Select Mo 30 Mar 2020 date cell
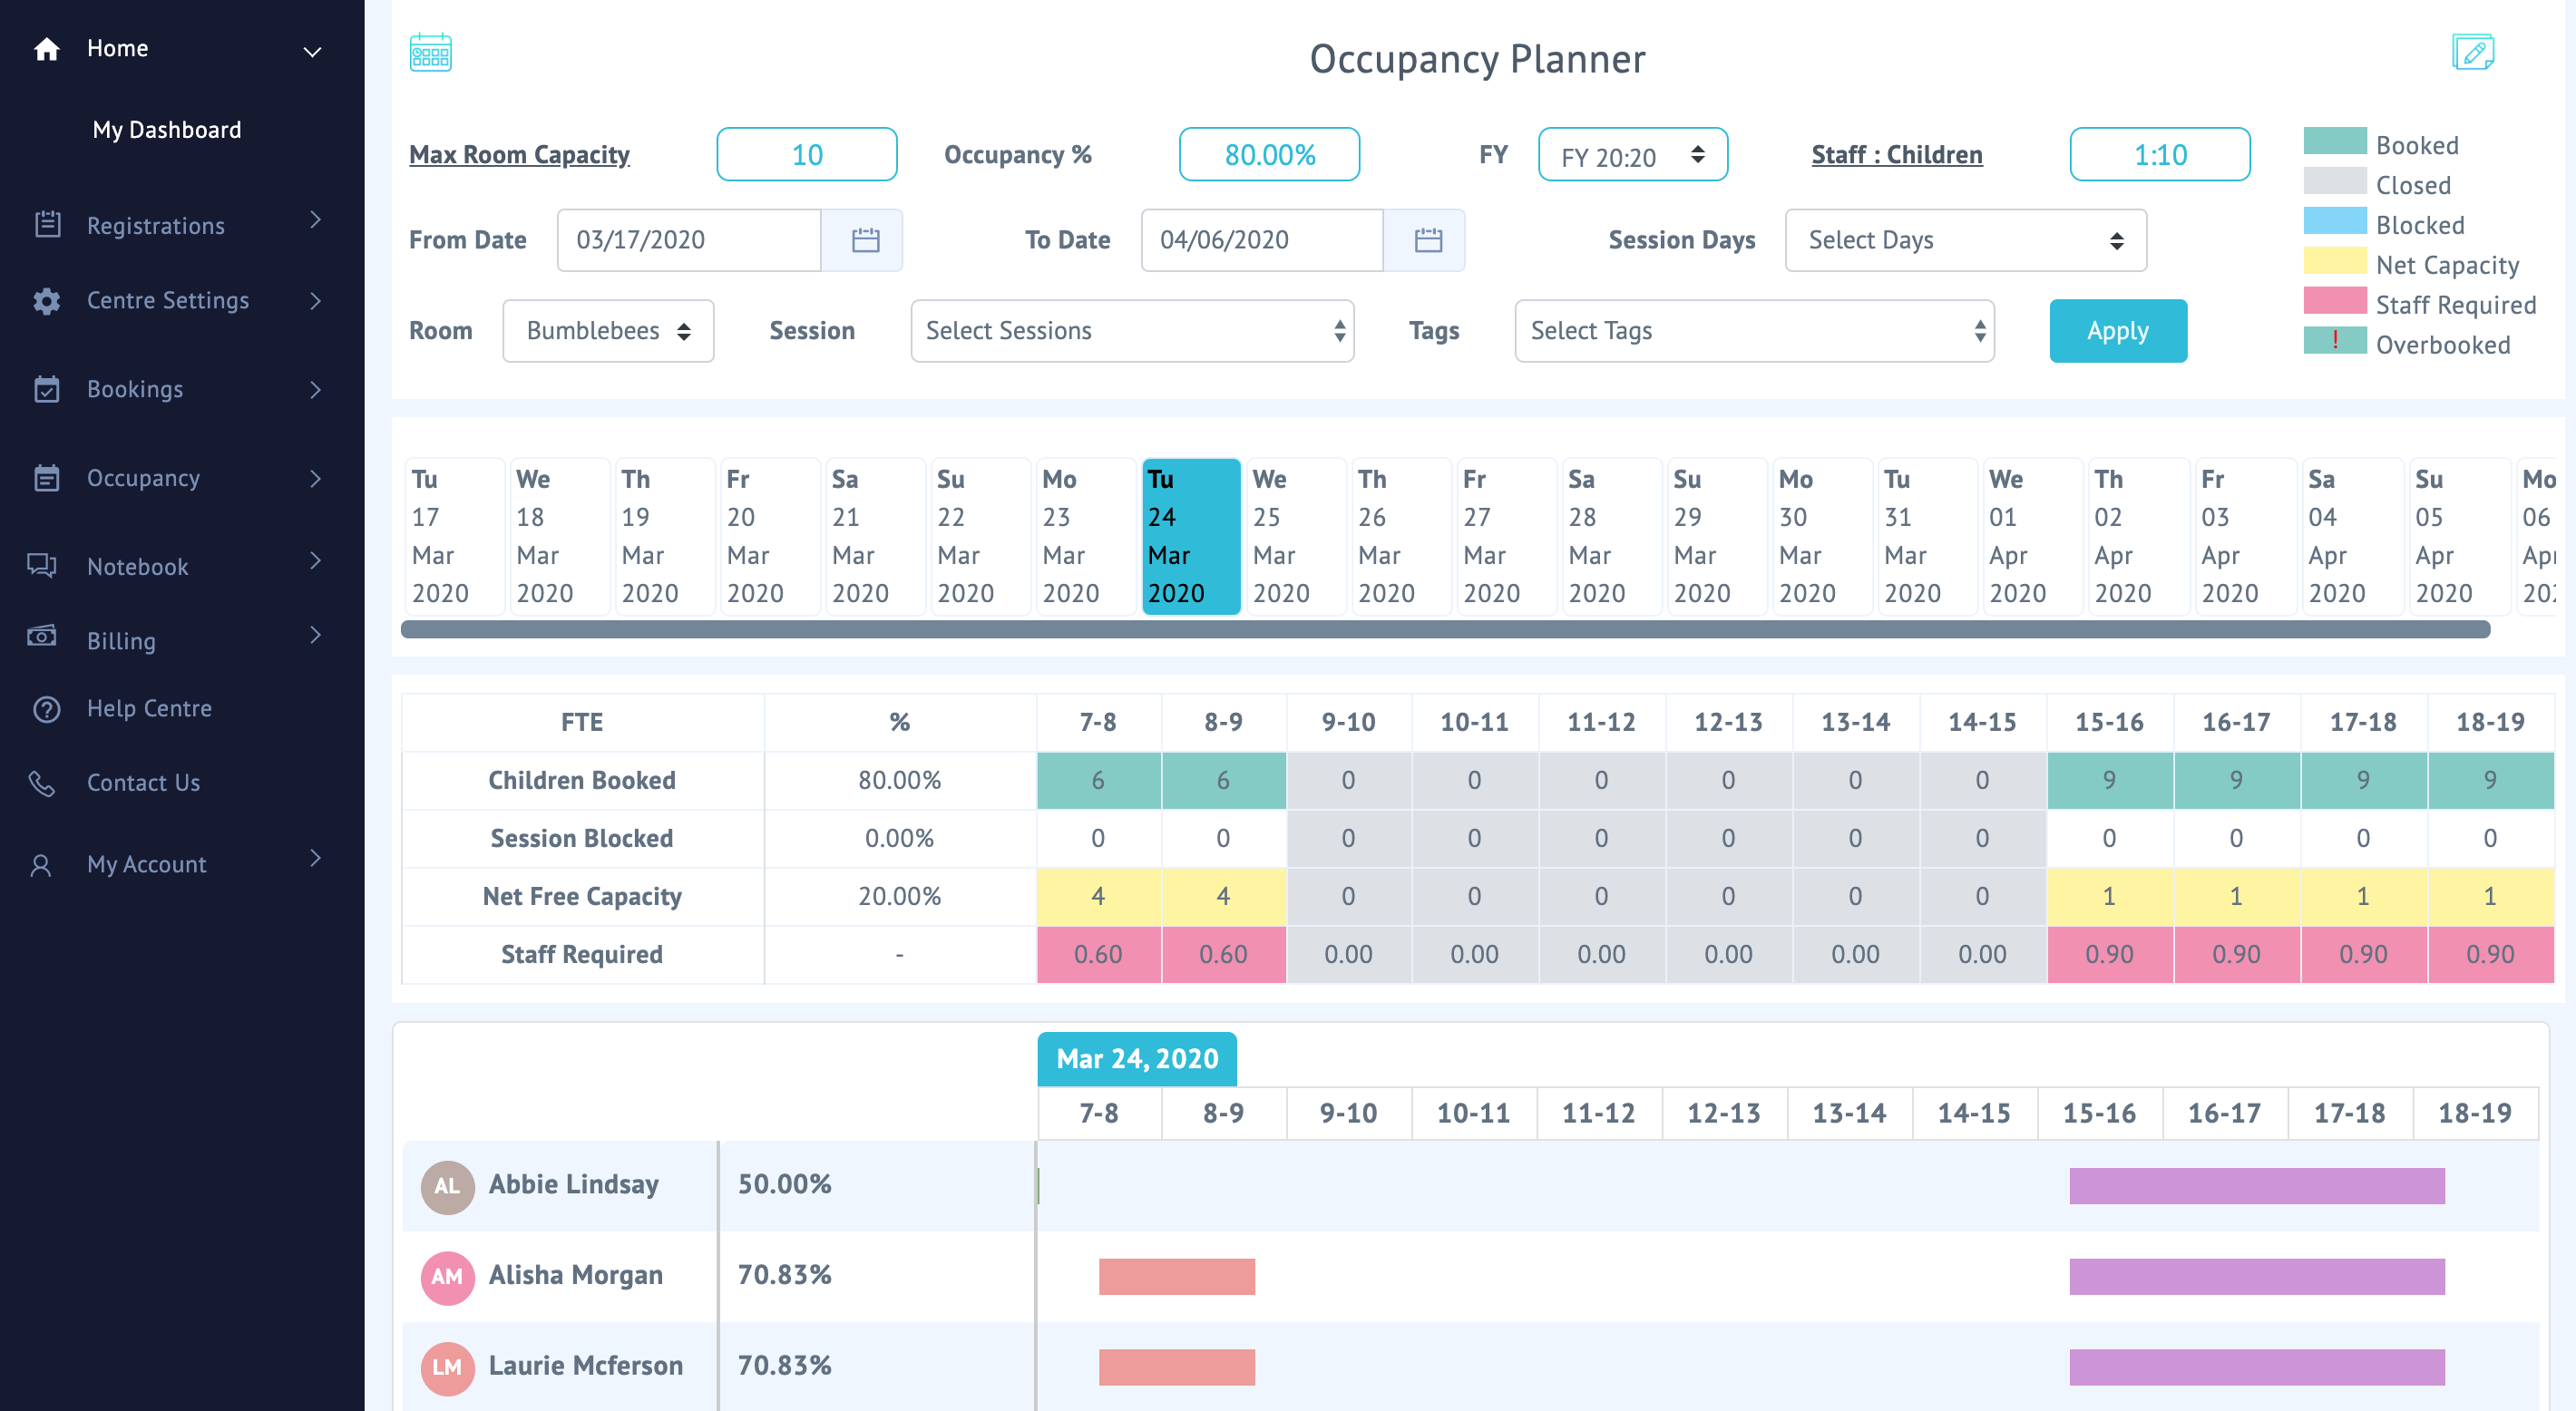The image size is (2576, 1411). tap(1822, 536)
